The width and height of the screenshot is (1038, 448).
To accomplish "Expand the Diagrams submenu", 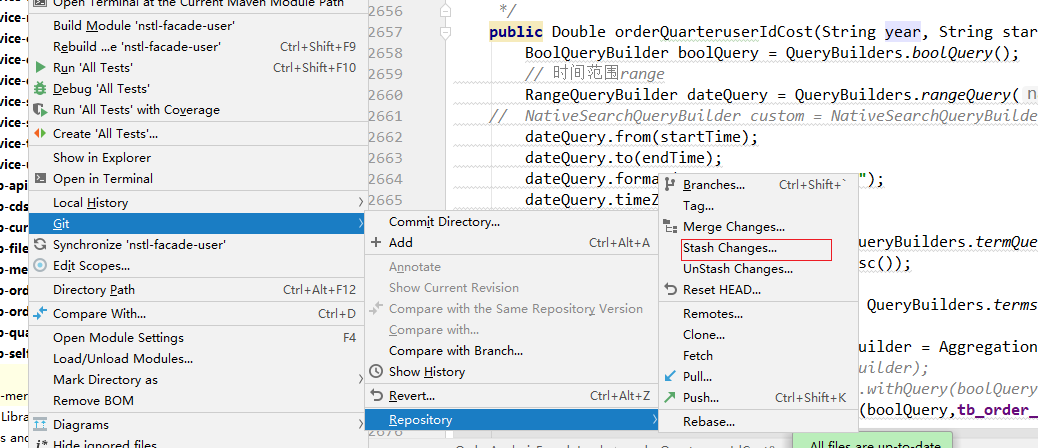I will (199, 425).
